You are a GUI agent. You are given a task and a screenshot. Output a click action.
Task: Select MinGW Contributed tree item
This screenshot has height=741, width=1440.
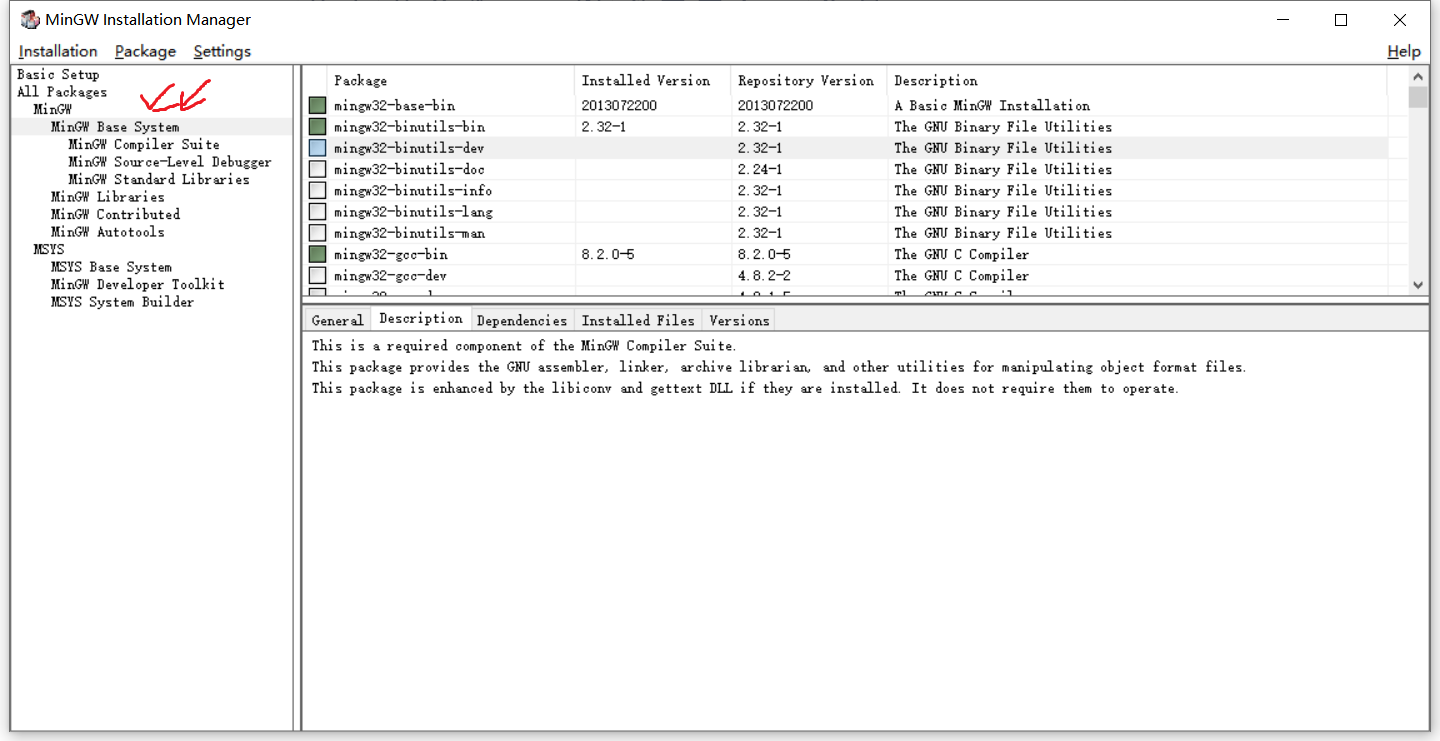[116, 214]
